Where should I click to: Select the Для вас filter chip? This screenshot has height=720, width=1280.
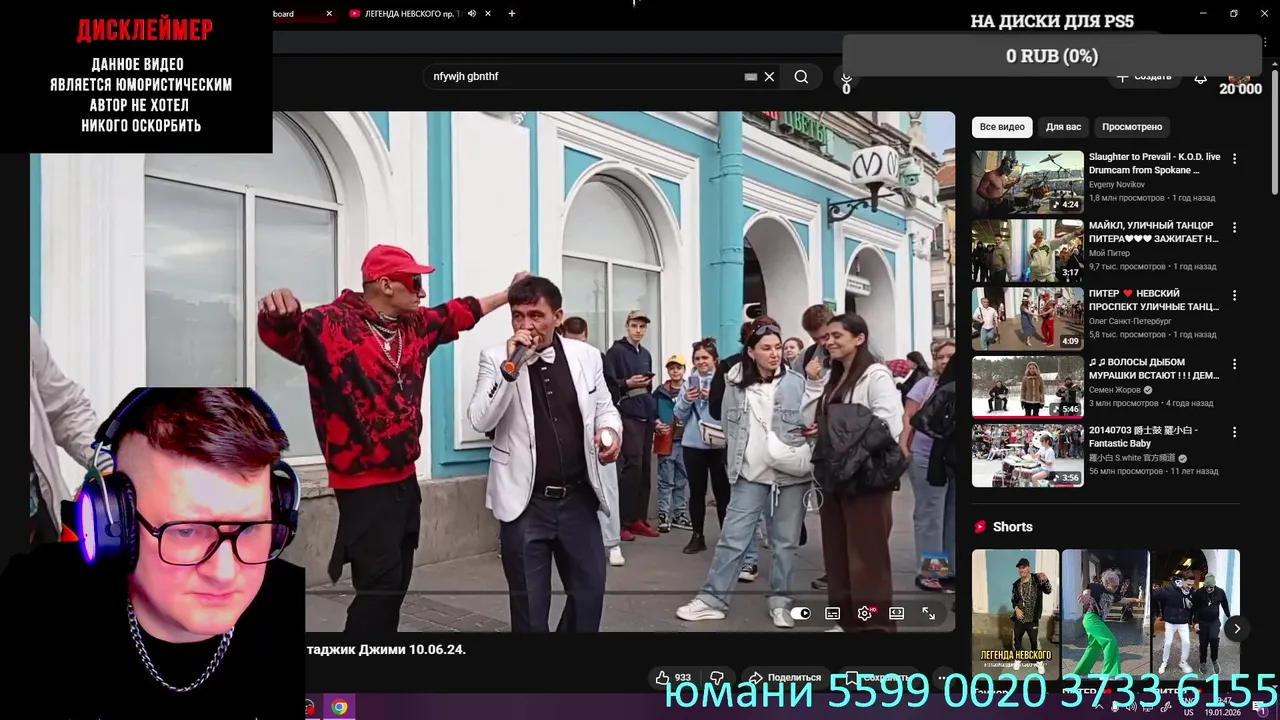1064,127
